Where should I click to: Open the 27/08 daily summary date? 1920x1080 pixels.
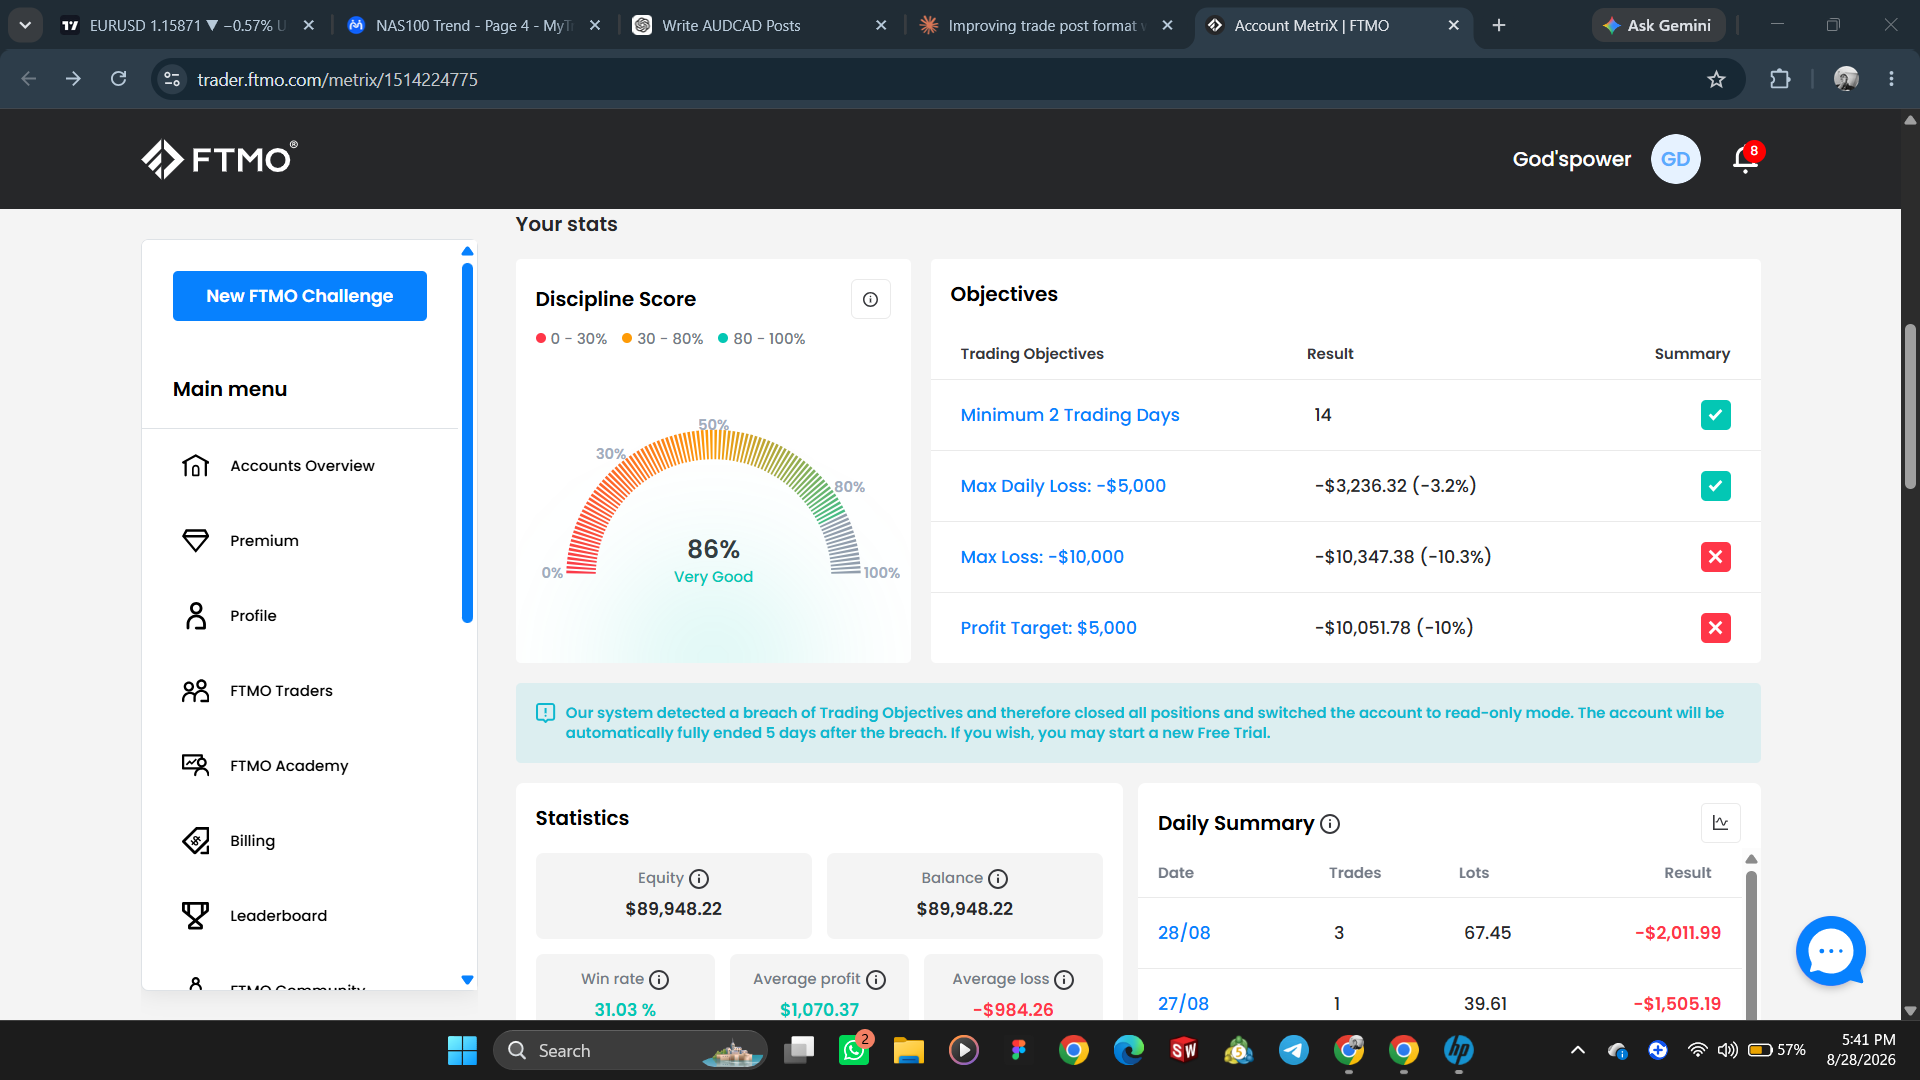[x=1183, y=1004]
